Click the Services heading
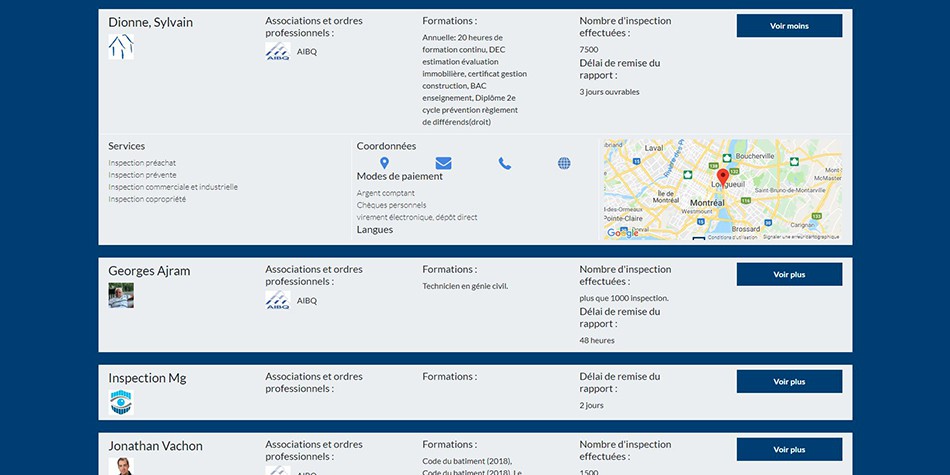The image size is (950, 475). tap(127, 146)
